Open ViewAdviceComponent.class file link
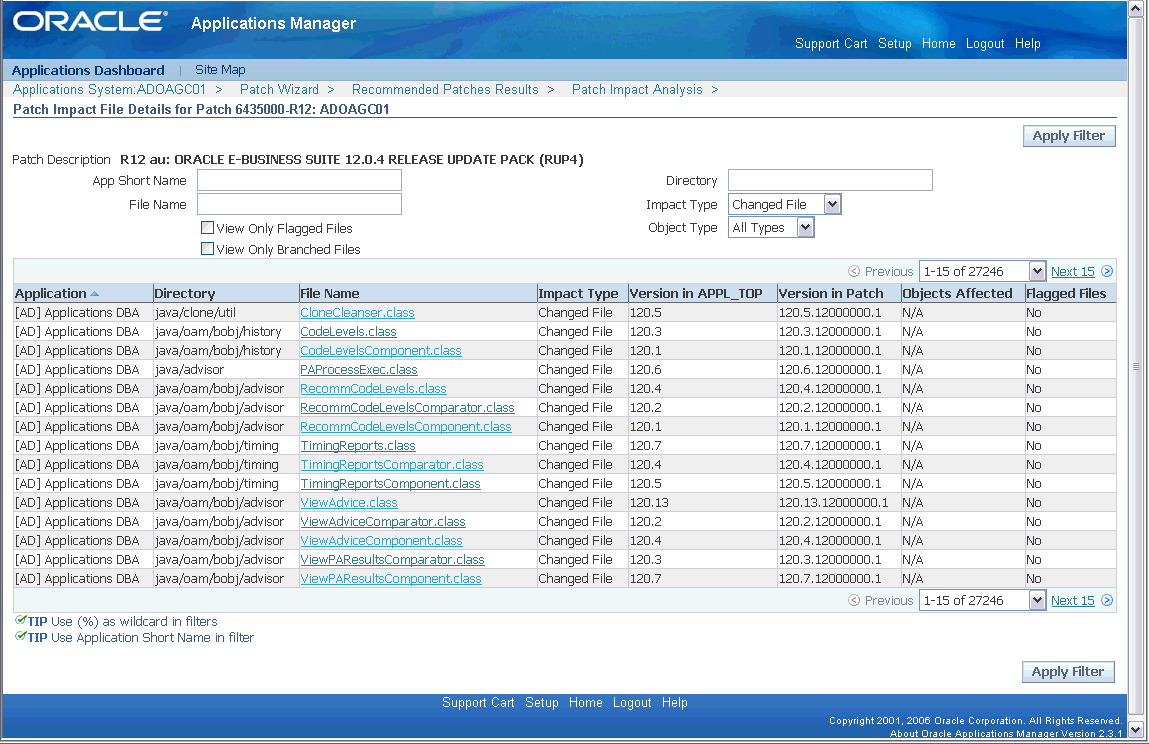This screenshot has width=1149, height=744. [x=382, y=541]
